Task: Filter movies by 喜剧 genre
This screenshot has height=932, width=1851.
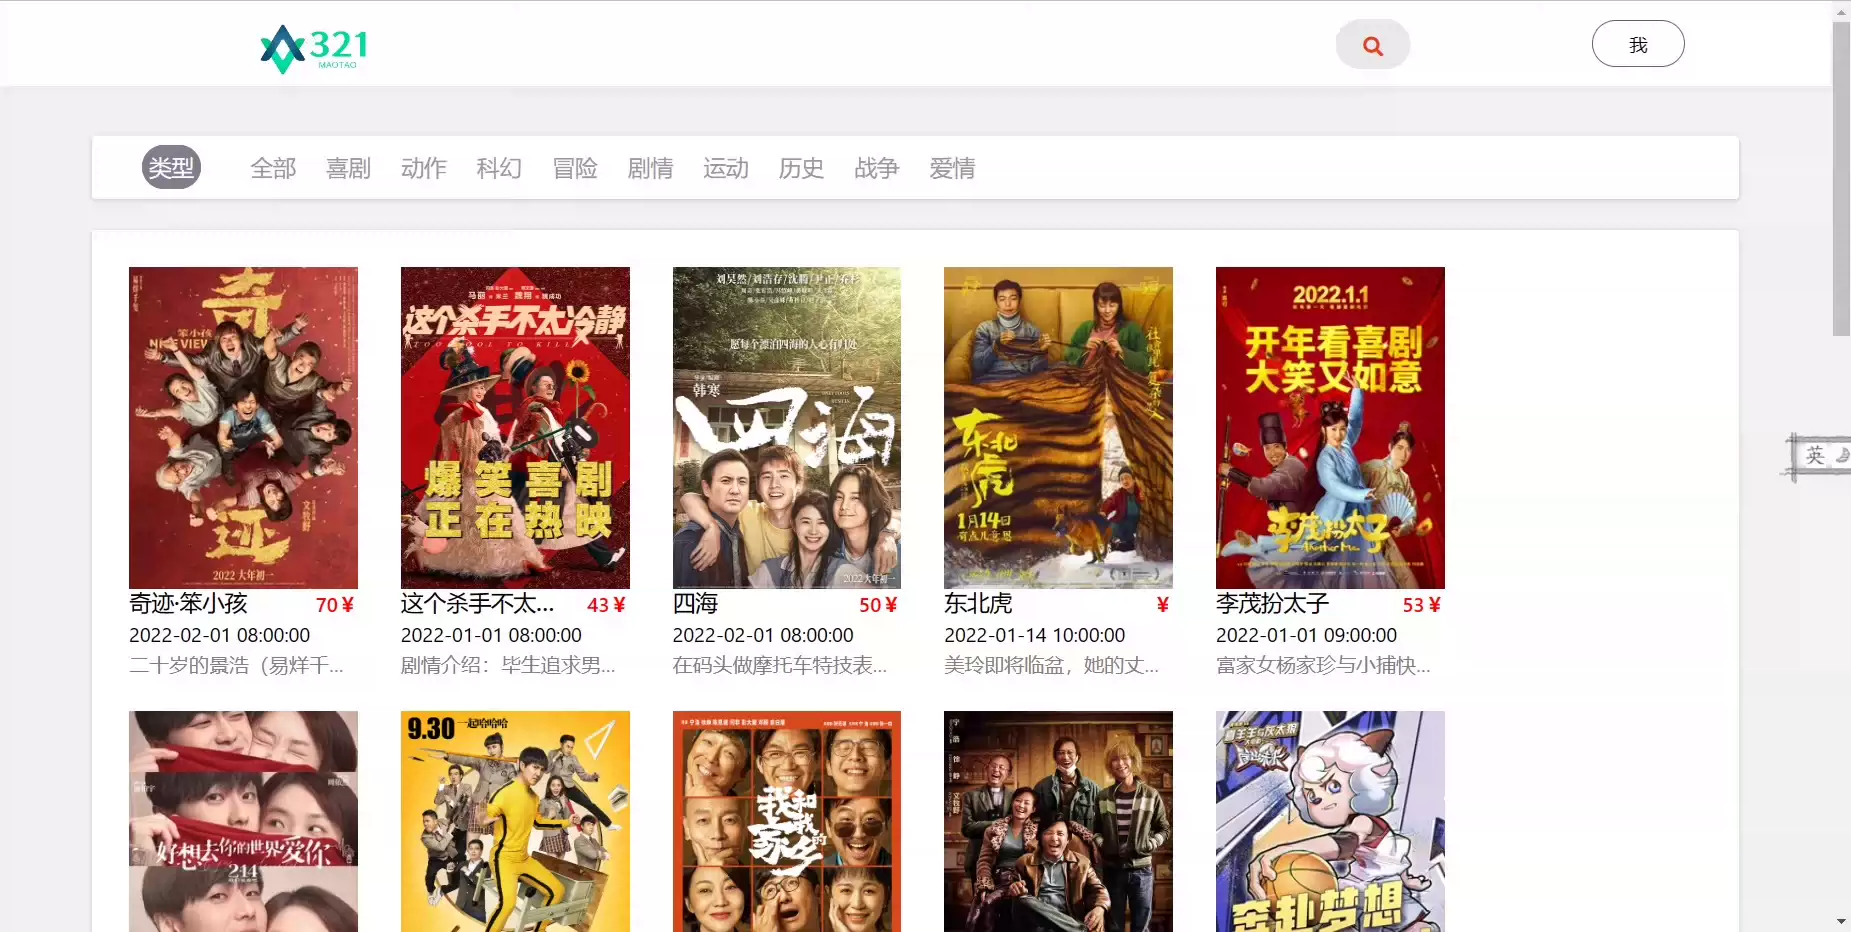Action: (348, 168)
